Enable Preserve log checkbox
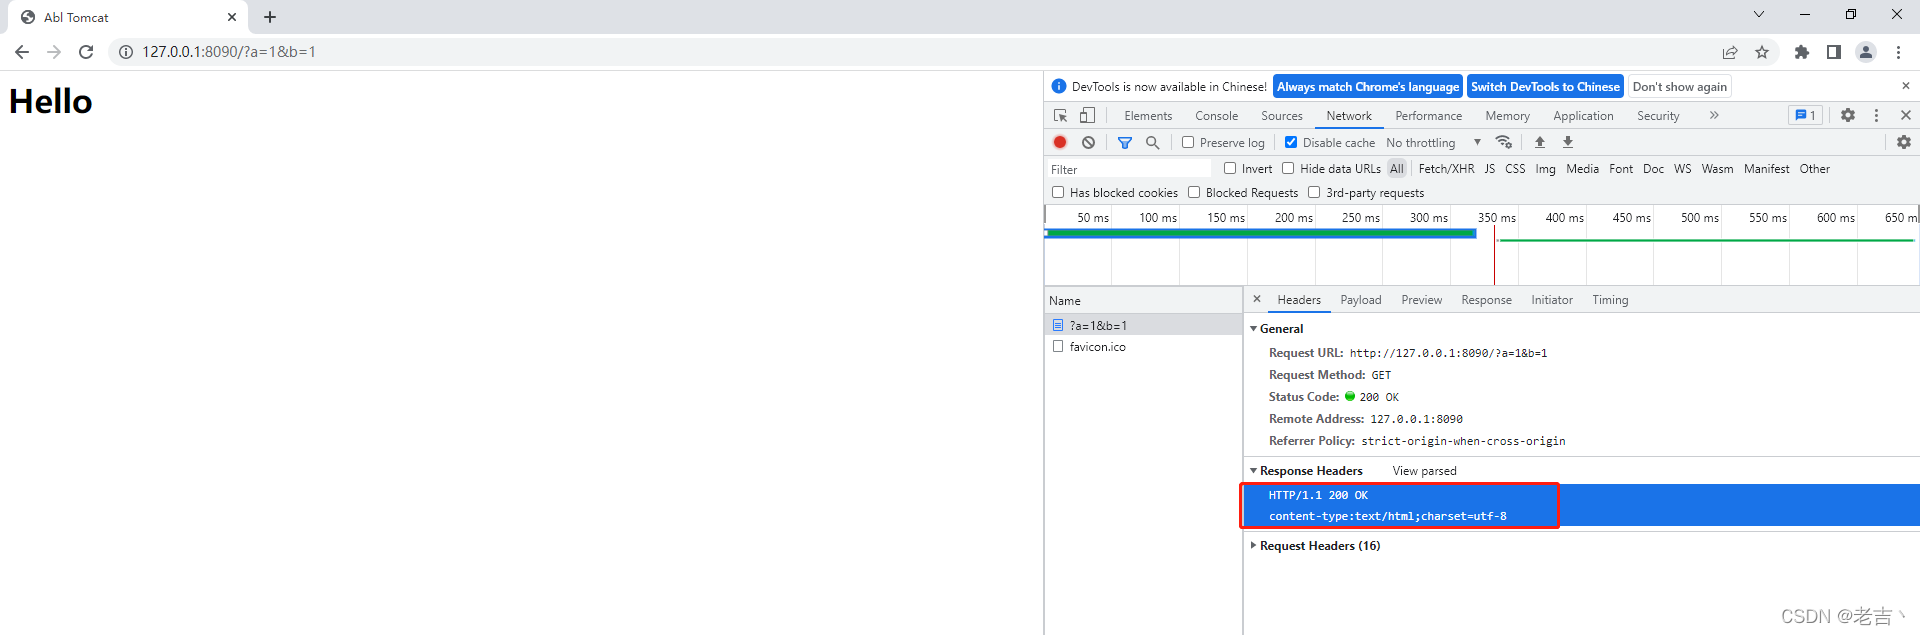The height and width of the screenshot is (635, 1920). point(1188,143)
